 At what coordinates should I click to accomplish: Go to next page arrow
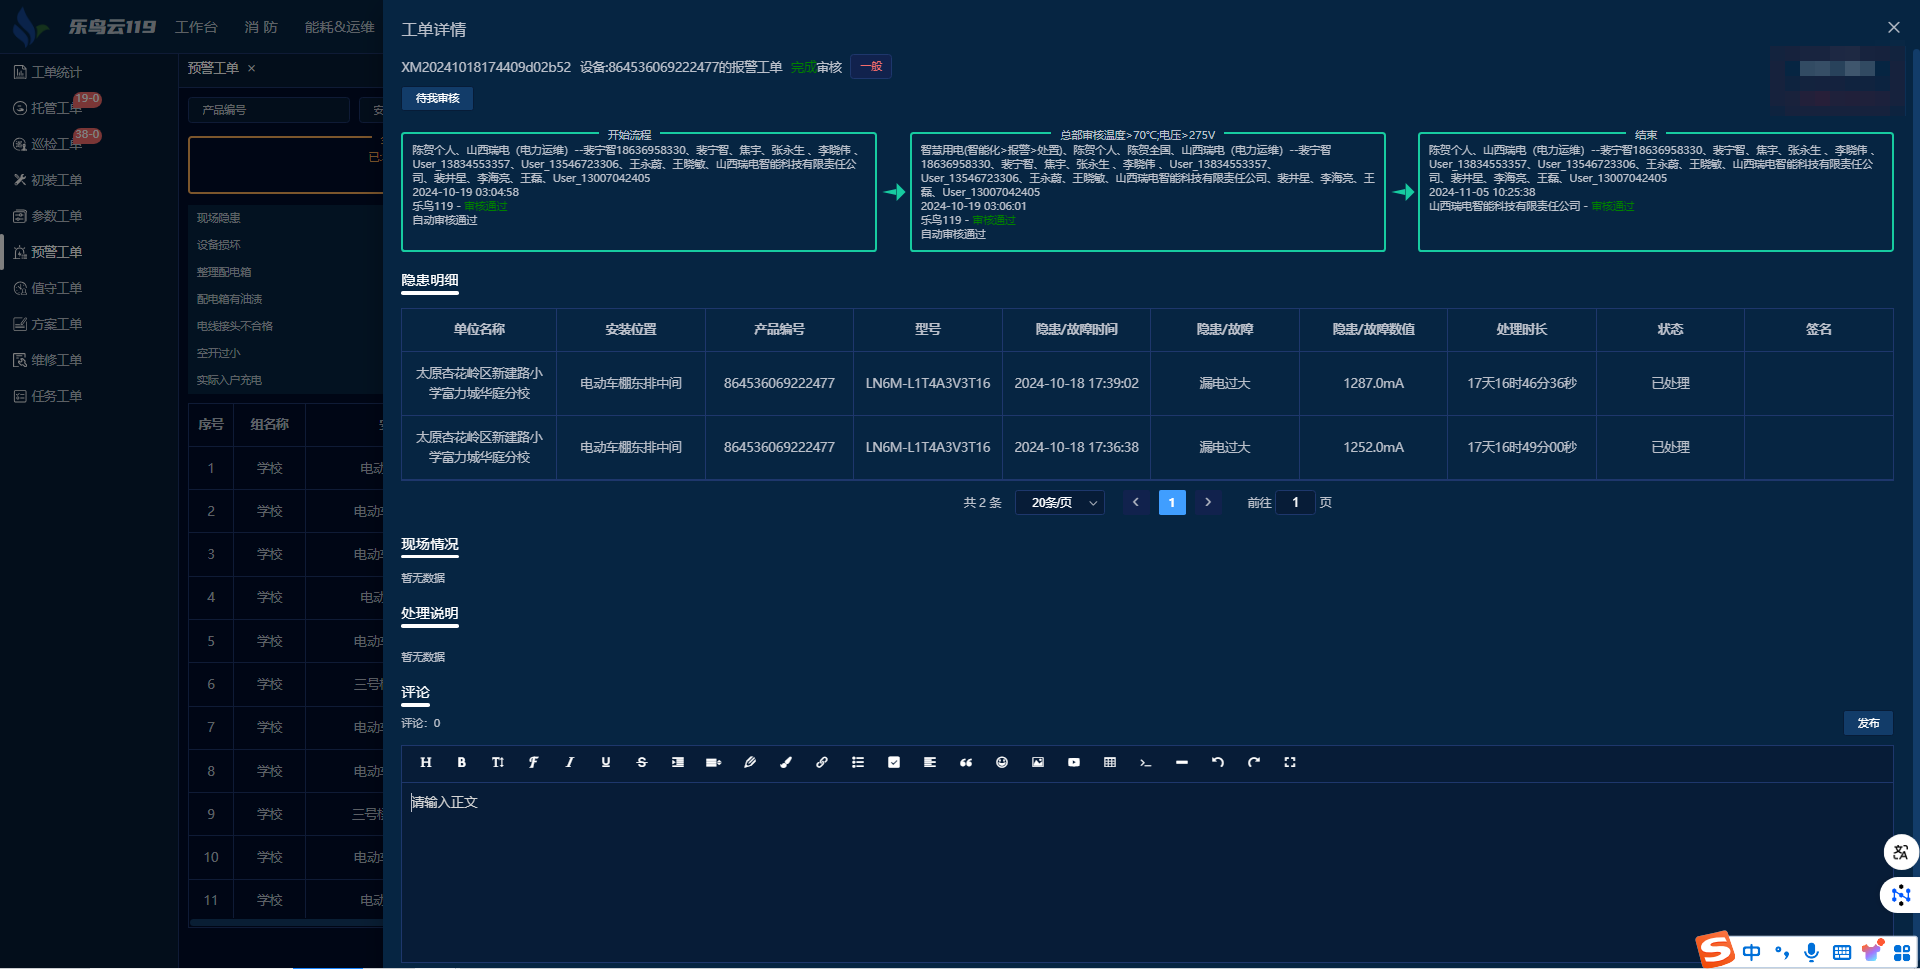1208,503
